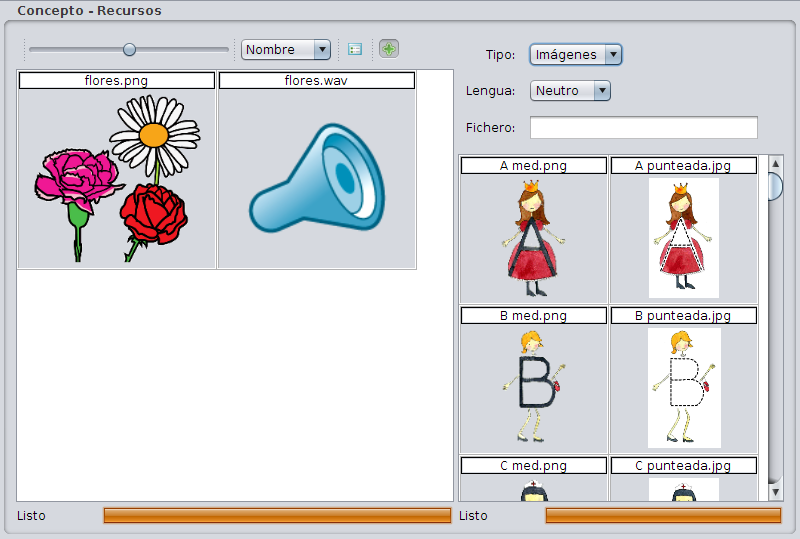The width and height of the screenshot is (800, 539).
Task: Select the C med.png image thumbnail
Action: click(x=534, y=487)
